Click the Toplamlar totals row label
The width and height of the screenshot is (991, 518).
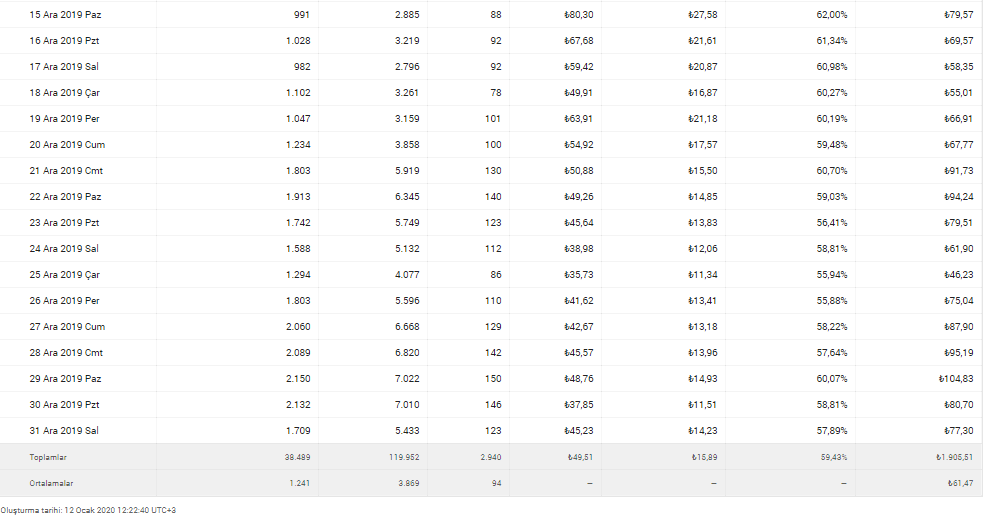coord(48,457)
